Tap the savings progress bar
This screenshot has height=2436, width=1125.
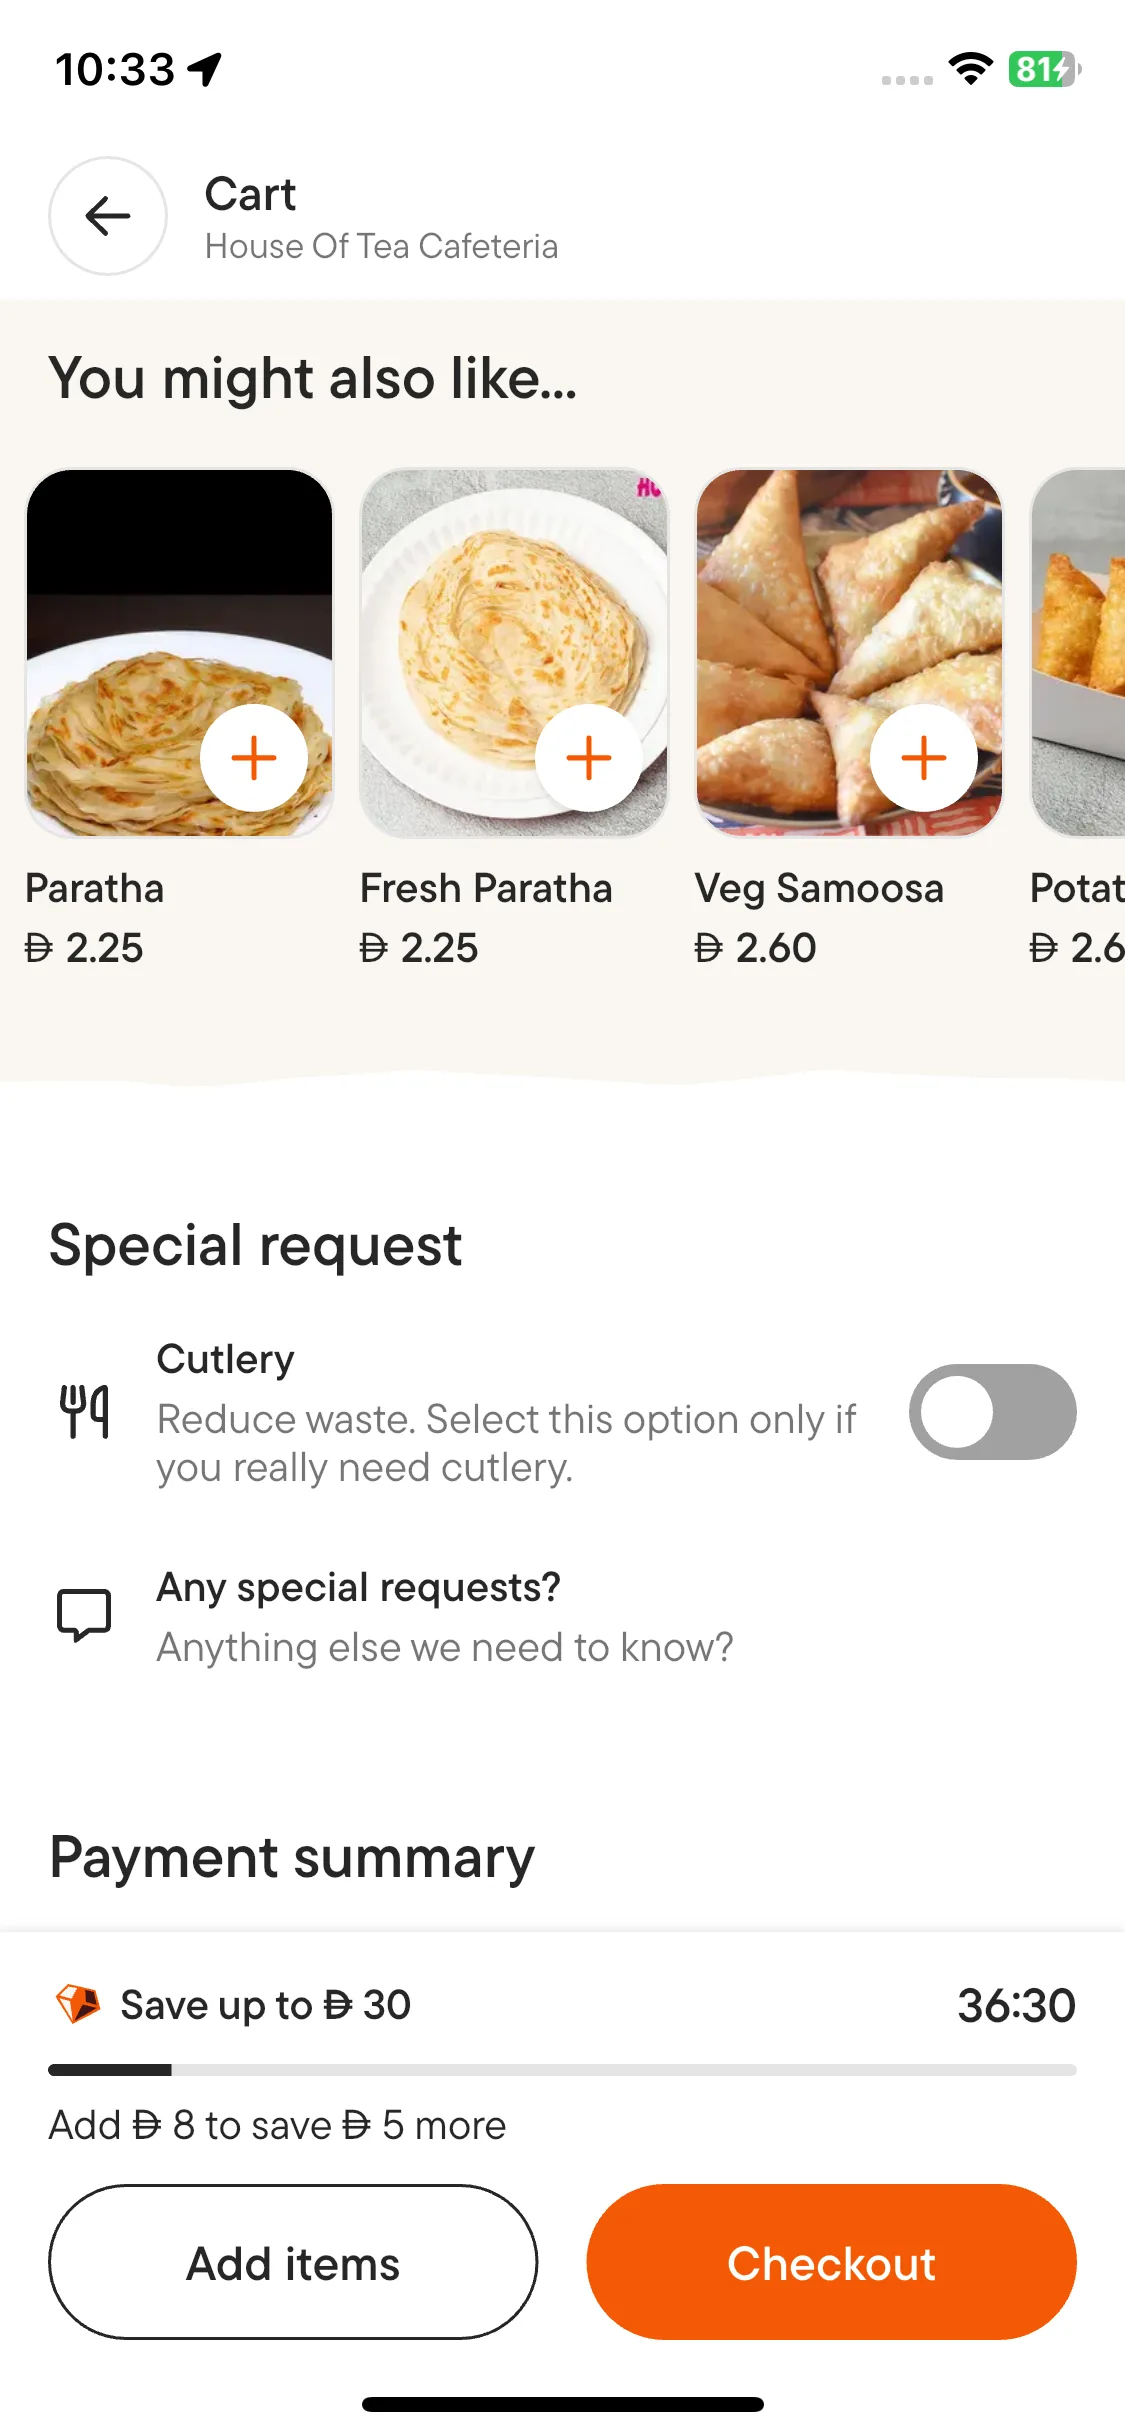coord(562,2069)
